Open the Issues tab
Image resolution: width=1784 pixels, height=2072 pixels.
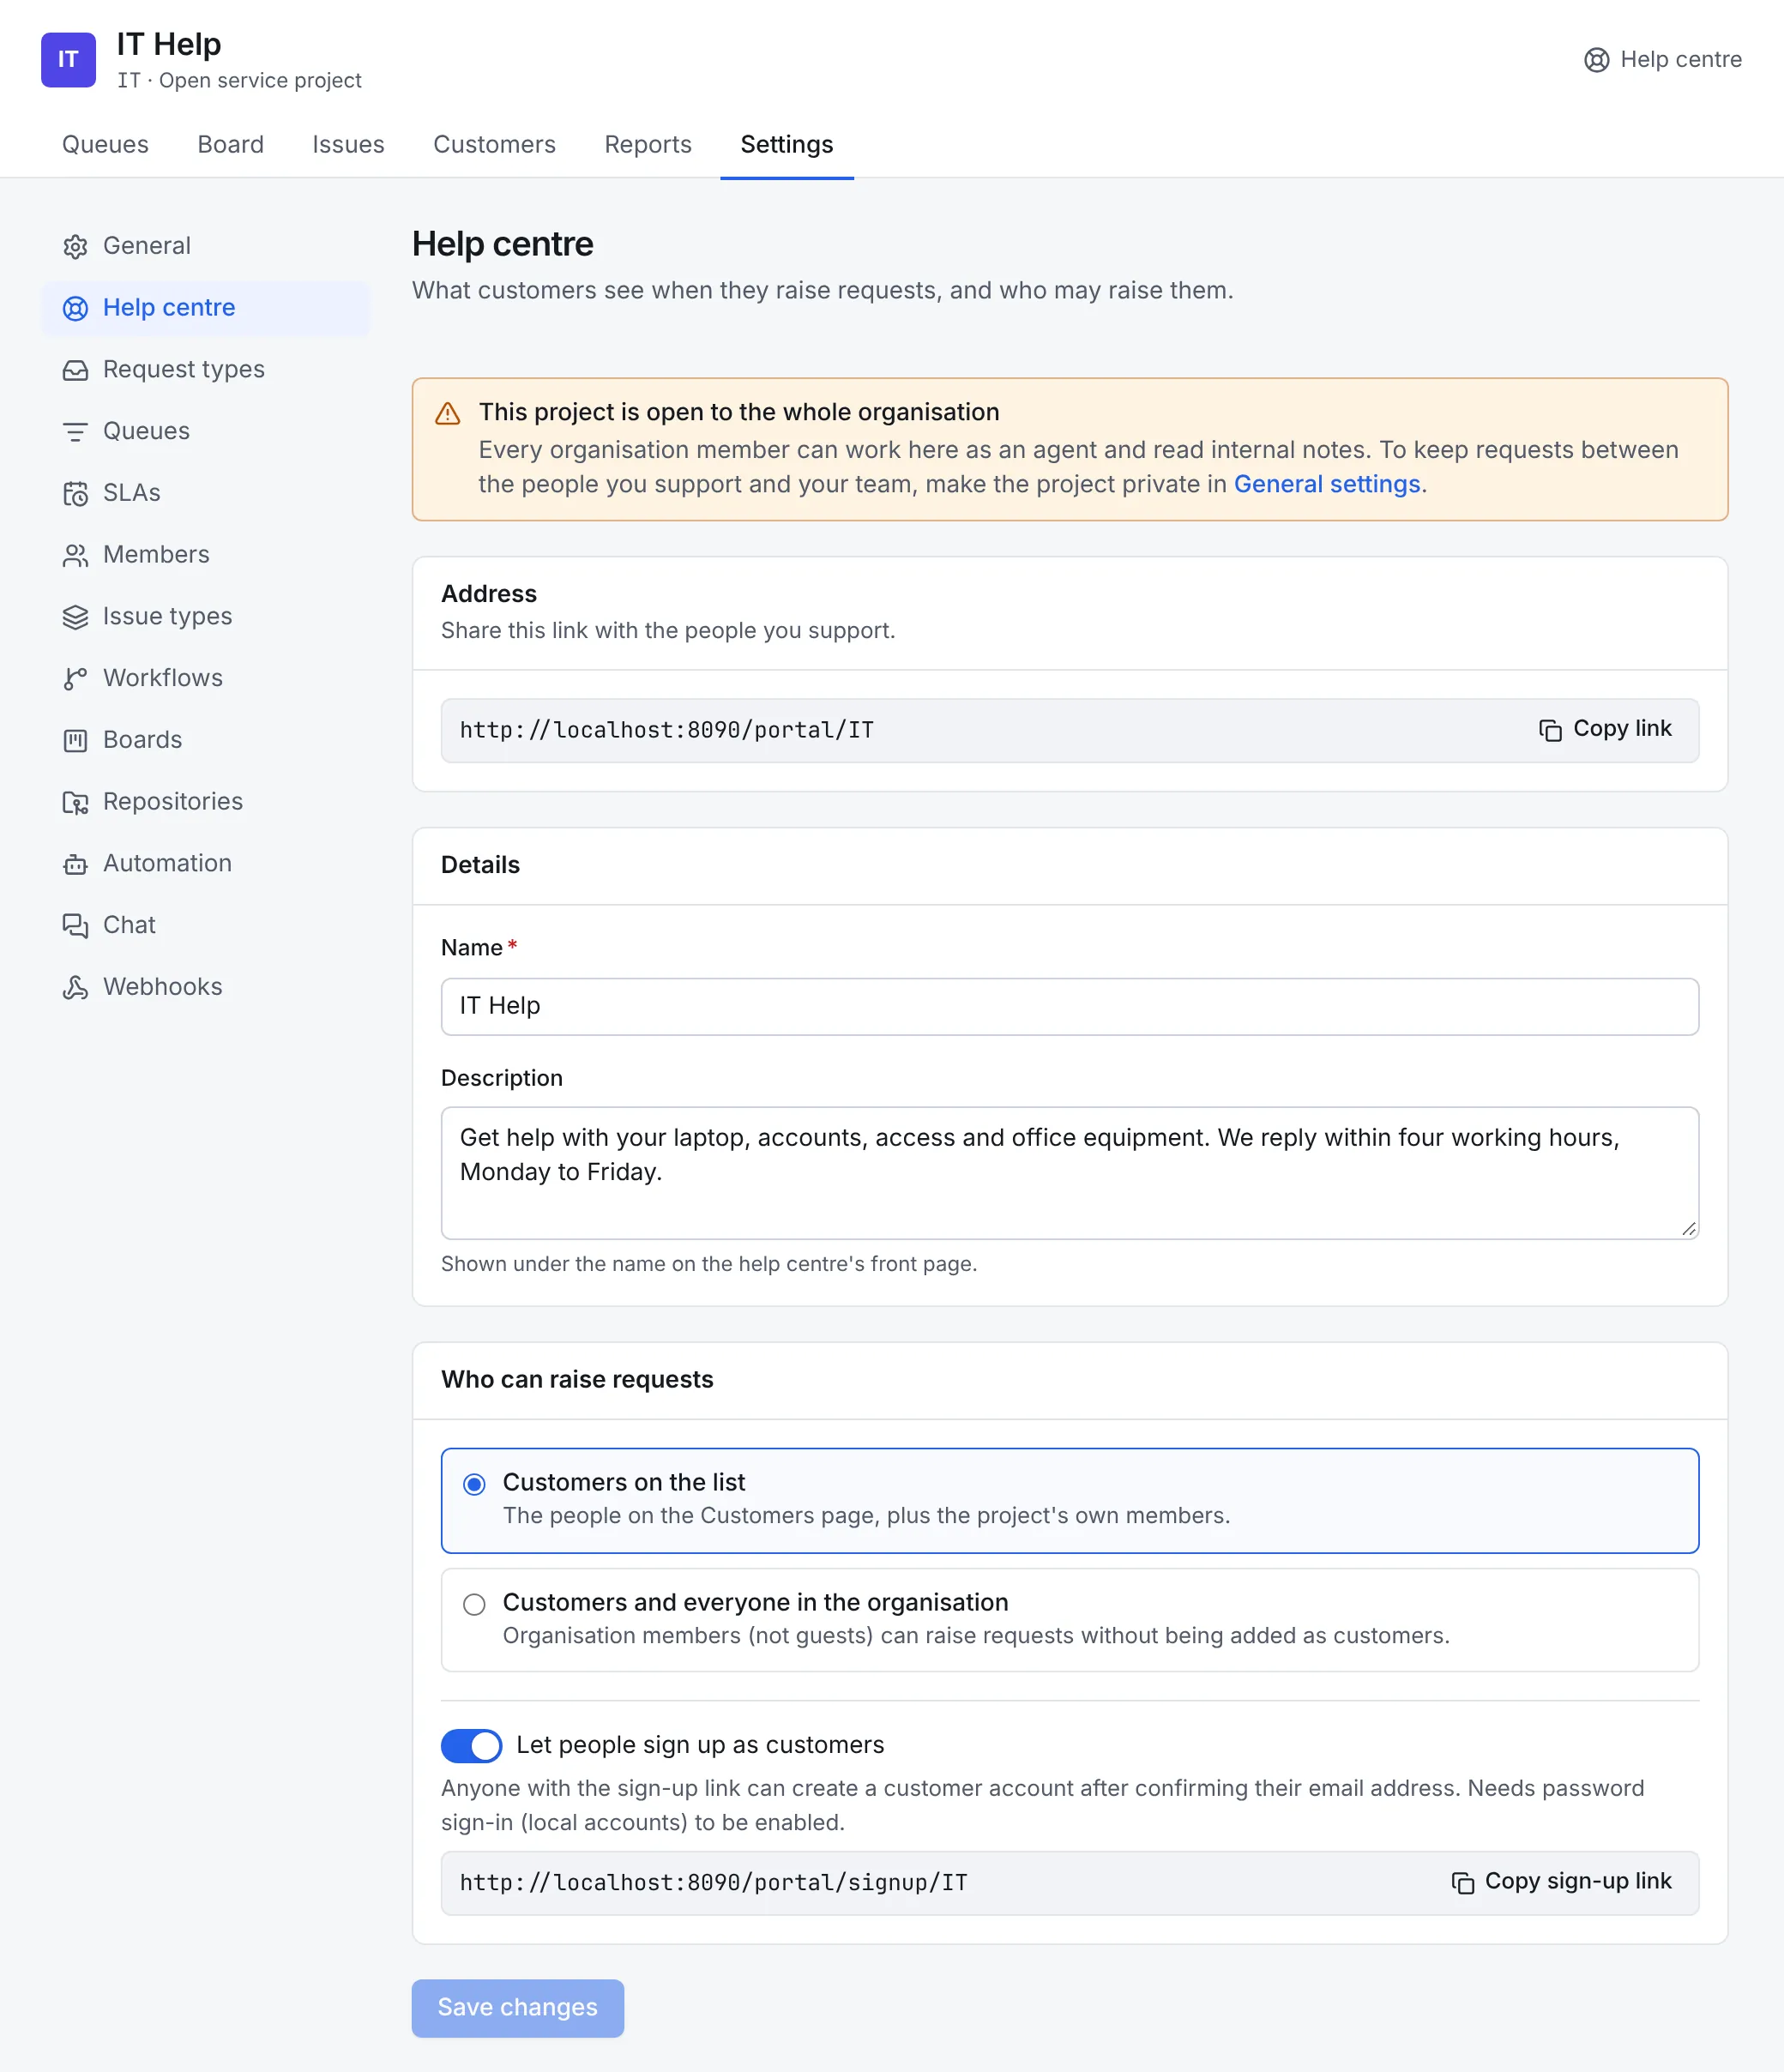click(348, 145)
